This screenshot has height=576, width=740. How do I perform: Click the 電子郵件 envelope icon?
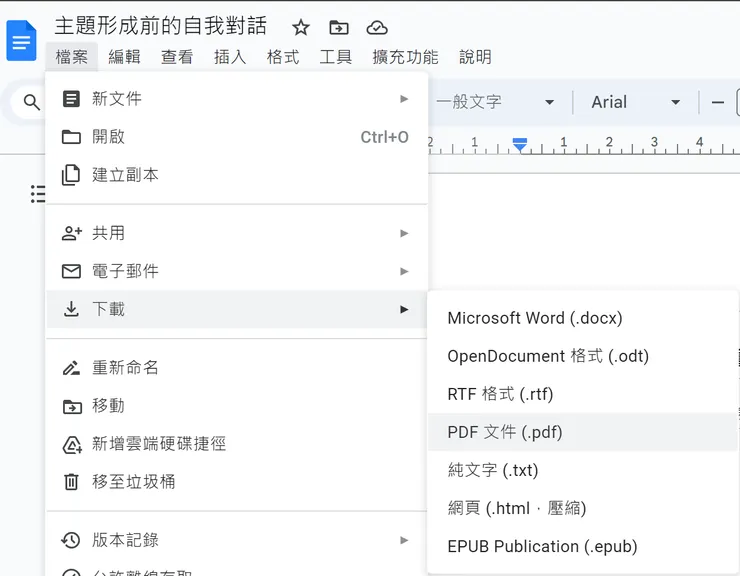click(71, 271)
